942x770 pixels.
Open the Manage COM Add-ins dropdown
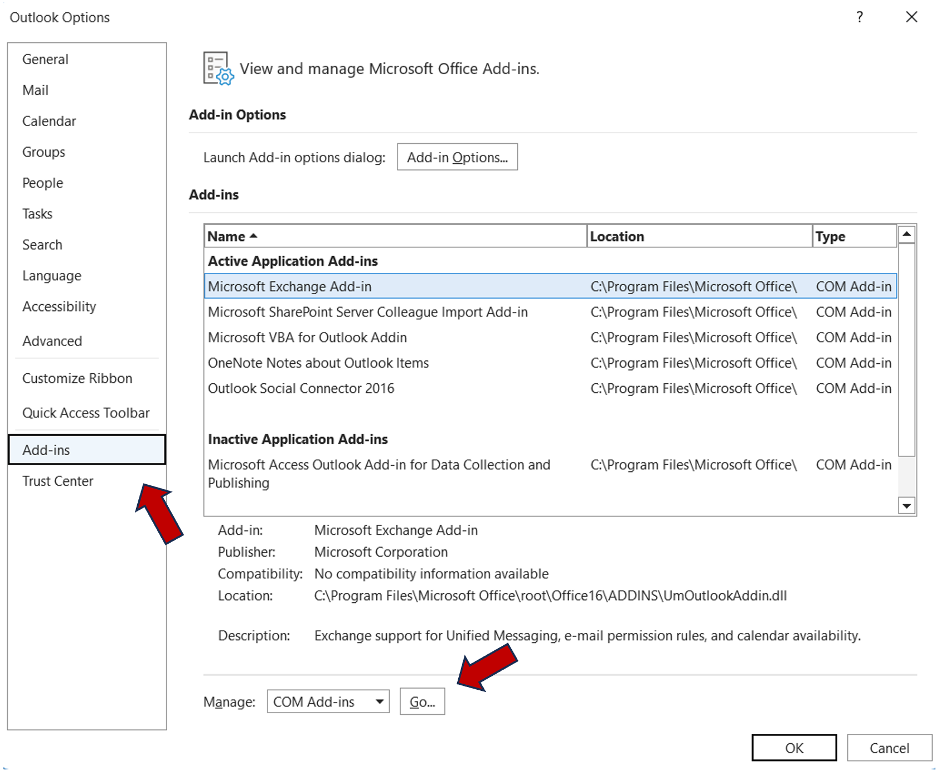(x=329, y=702)
